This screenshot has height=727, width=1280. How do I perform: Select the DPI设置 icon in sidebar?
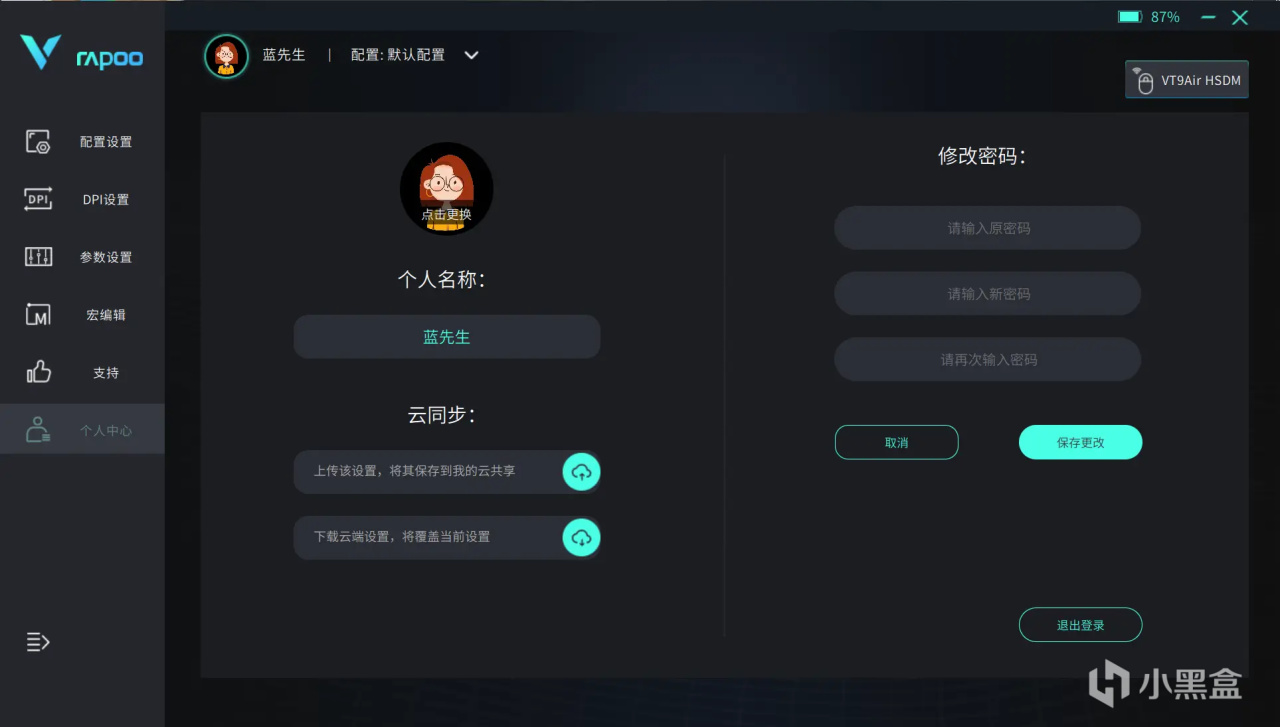pyautogui.click(x=38, y=199)
